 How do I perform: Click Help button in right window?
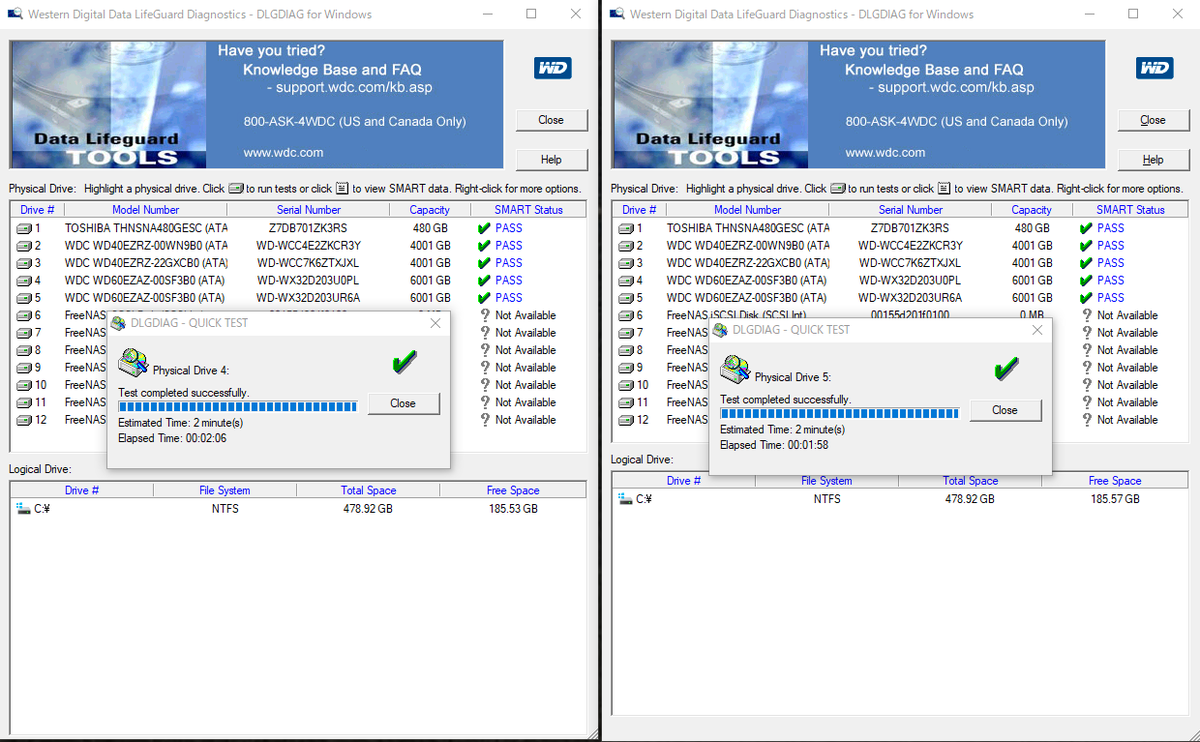pyautogui.click(x=1153, y=160)
